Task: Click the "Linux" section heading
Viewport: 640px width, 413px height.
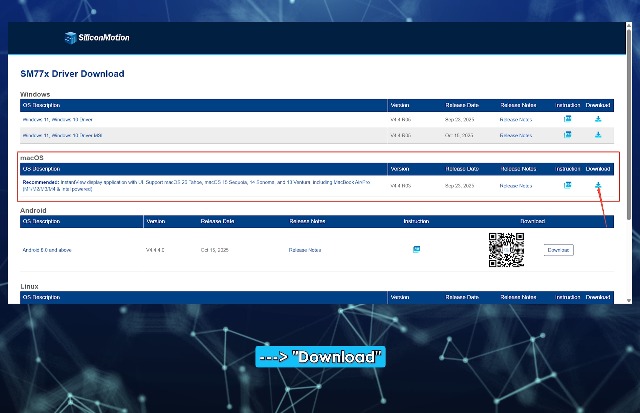Action: tap(29, 286)
